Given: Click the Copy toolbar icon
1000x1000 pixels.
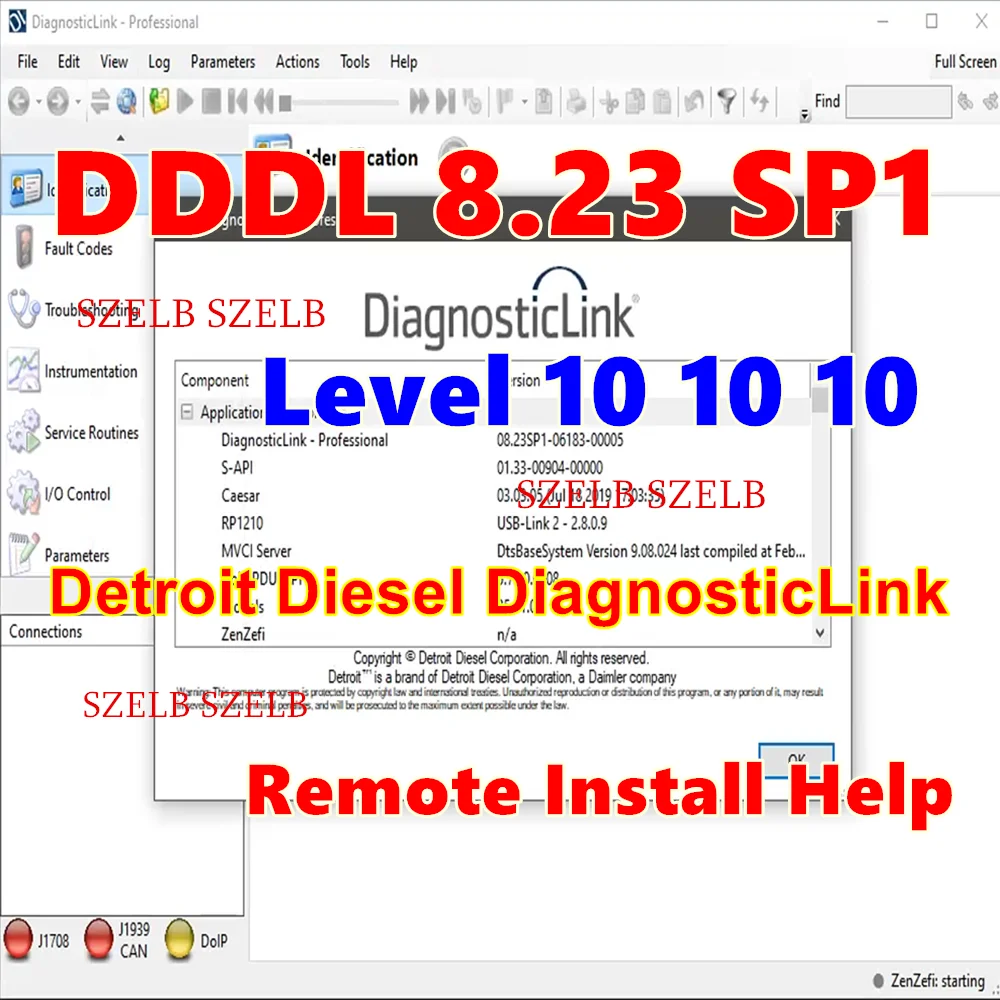Looking at the screenshot, I should click(x=635, y=101).
